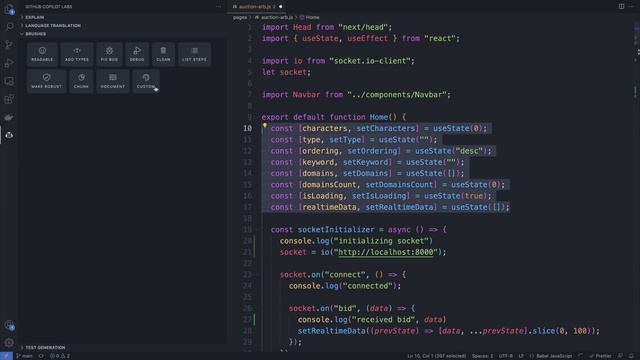
Task: Apply the Fix Bug brush
Action: 109,54
